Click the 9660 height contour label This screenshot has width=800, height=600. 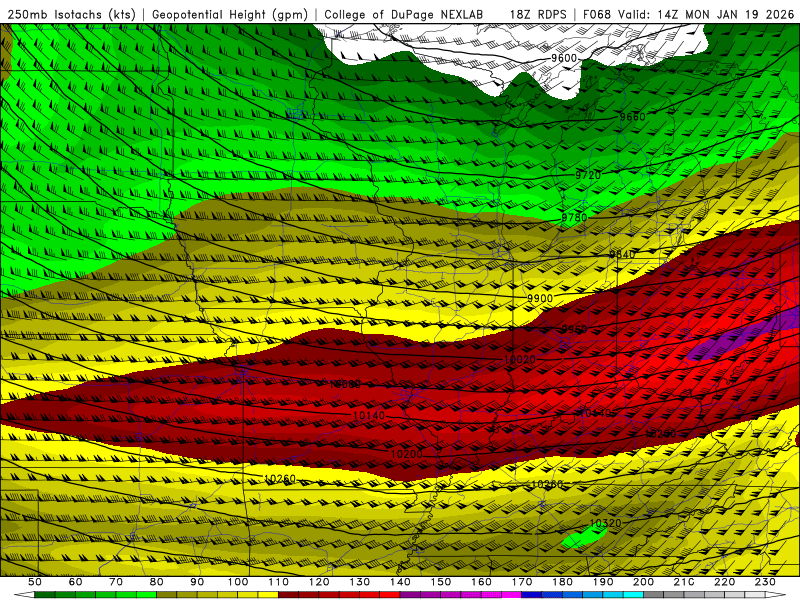click(633, 117)
